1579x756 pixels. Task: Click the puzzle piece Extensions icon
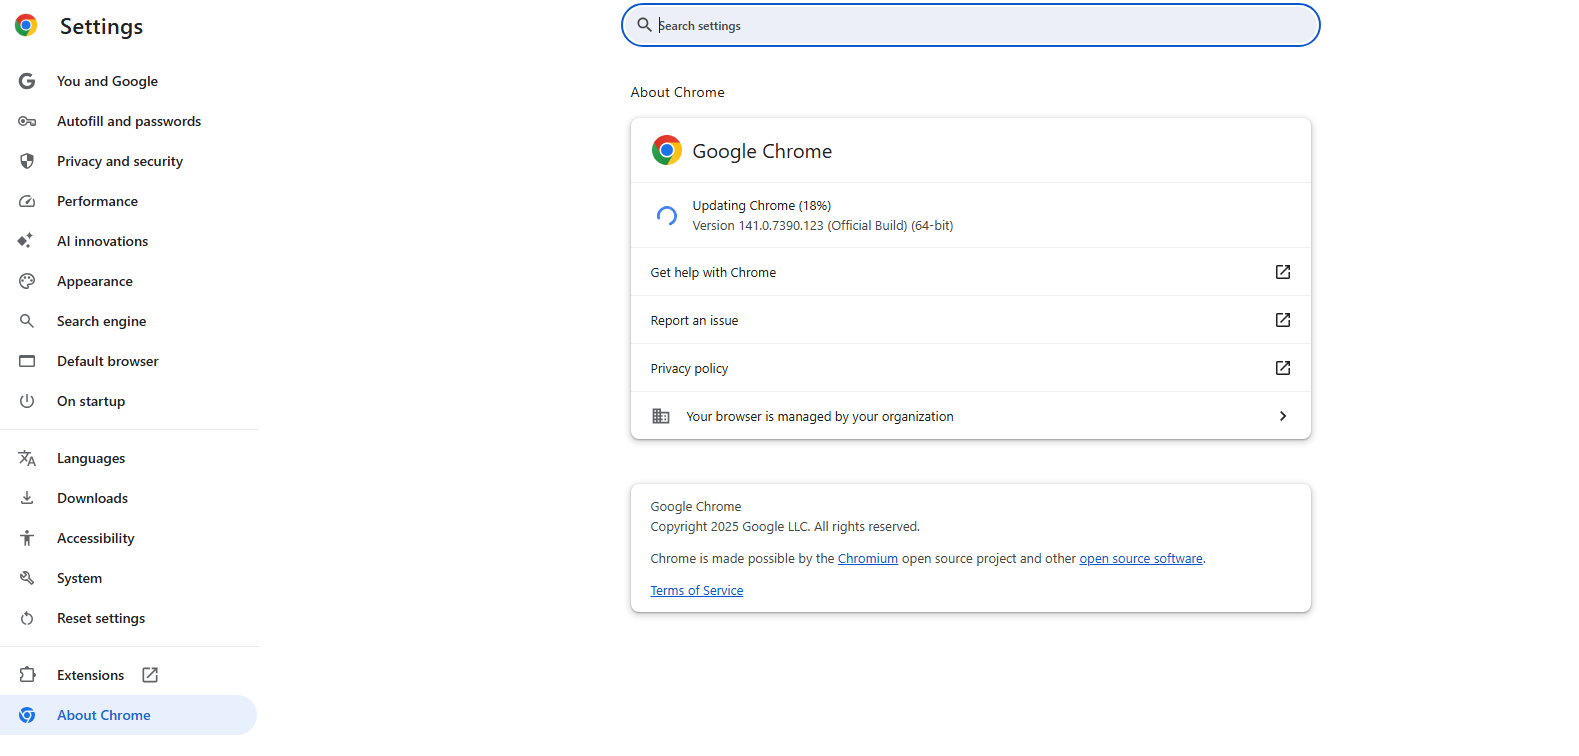coord(27,675)
